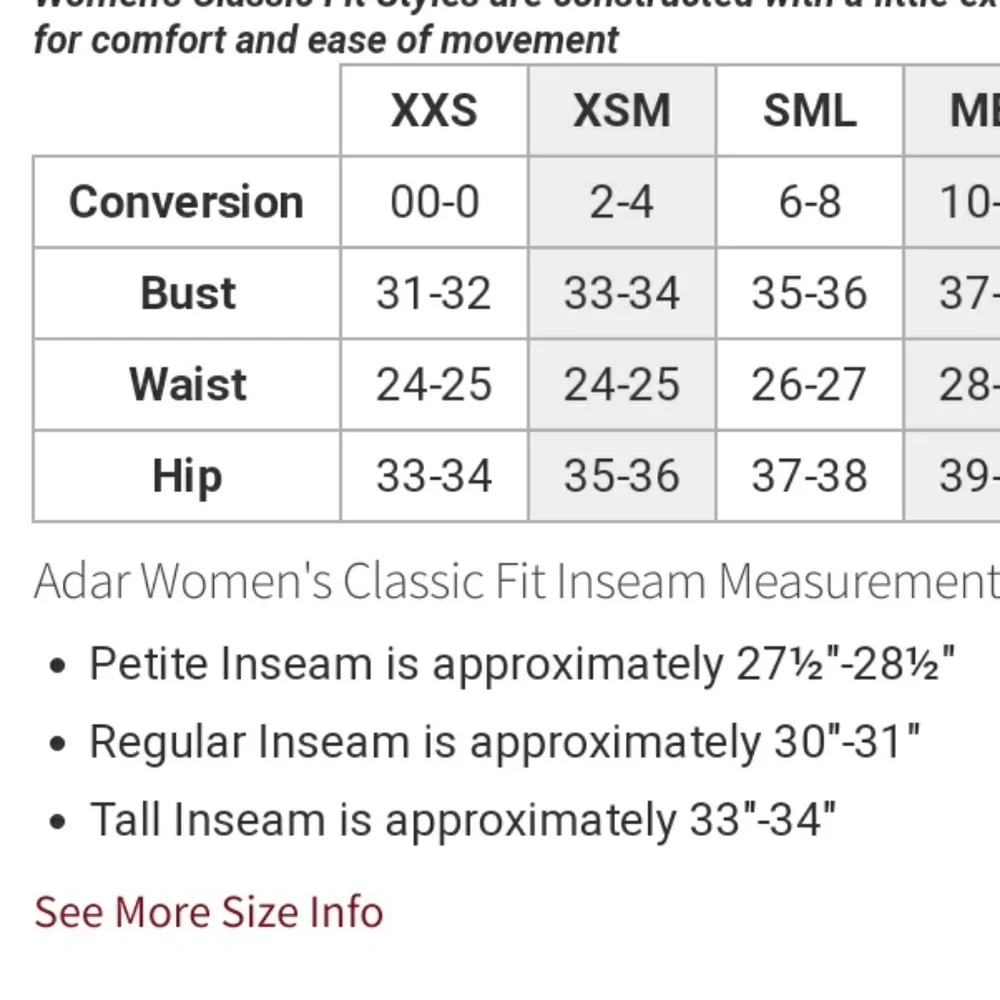This screenshot has width=1000, height=1000.
Task: Click the 35-36 bust cell under SML
Action: (x=809, y=293)
